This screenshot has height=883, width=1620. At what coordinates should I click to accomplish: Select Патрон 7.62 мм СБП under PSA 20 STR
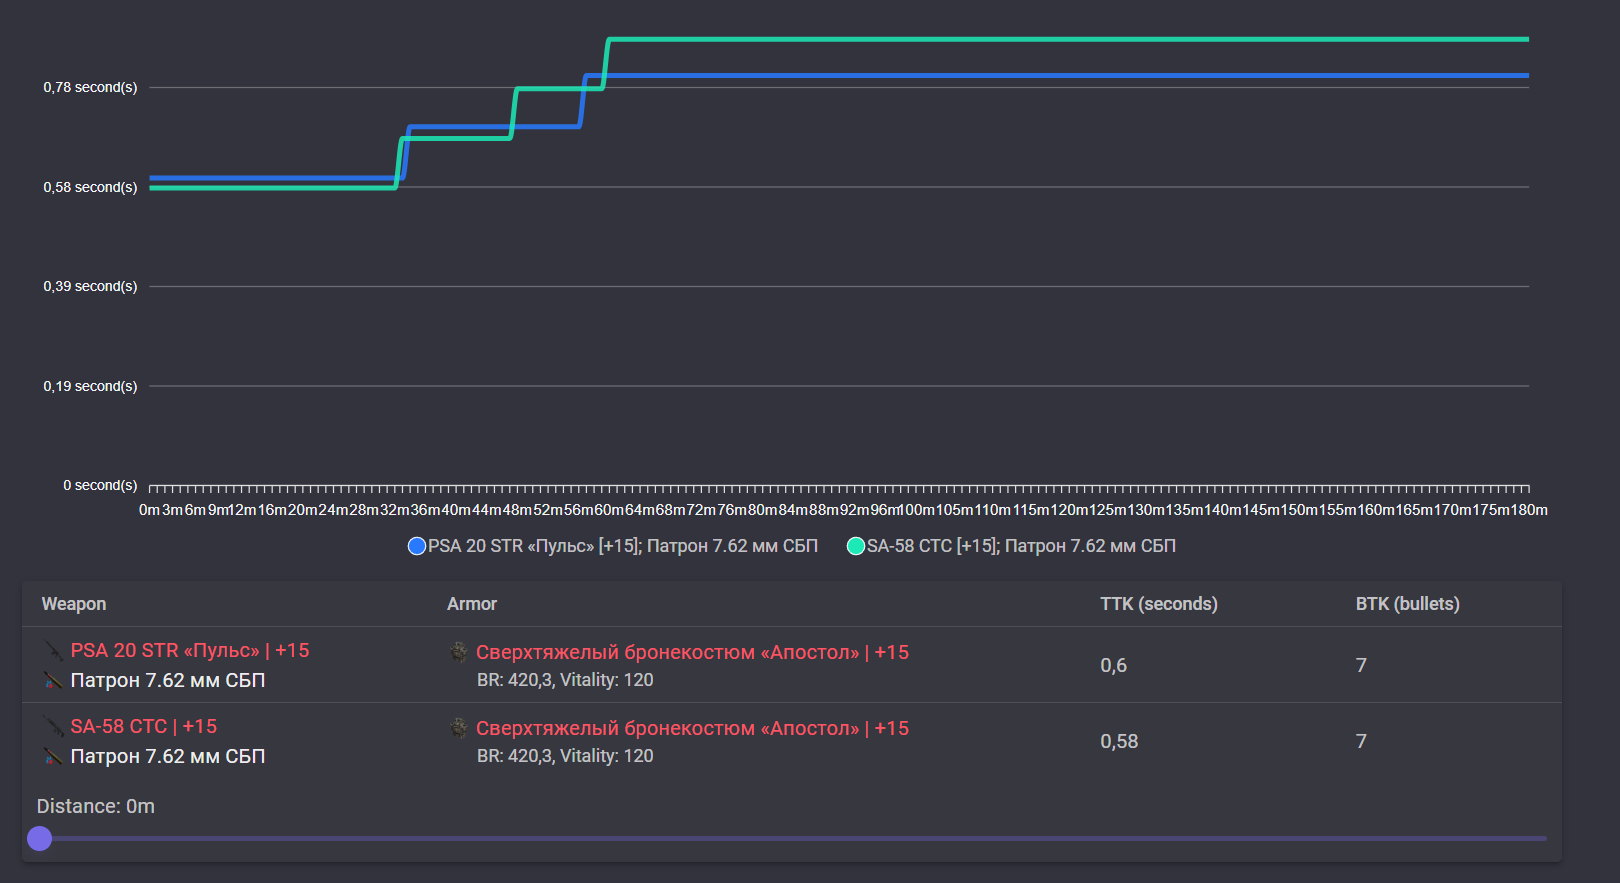click(x=168, y=681)
